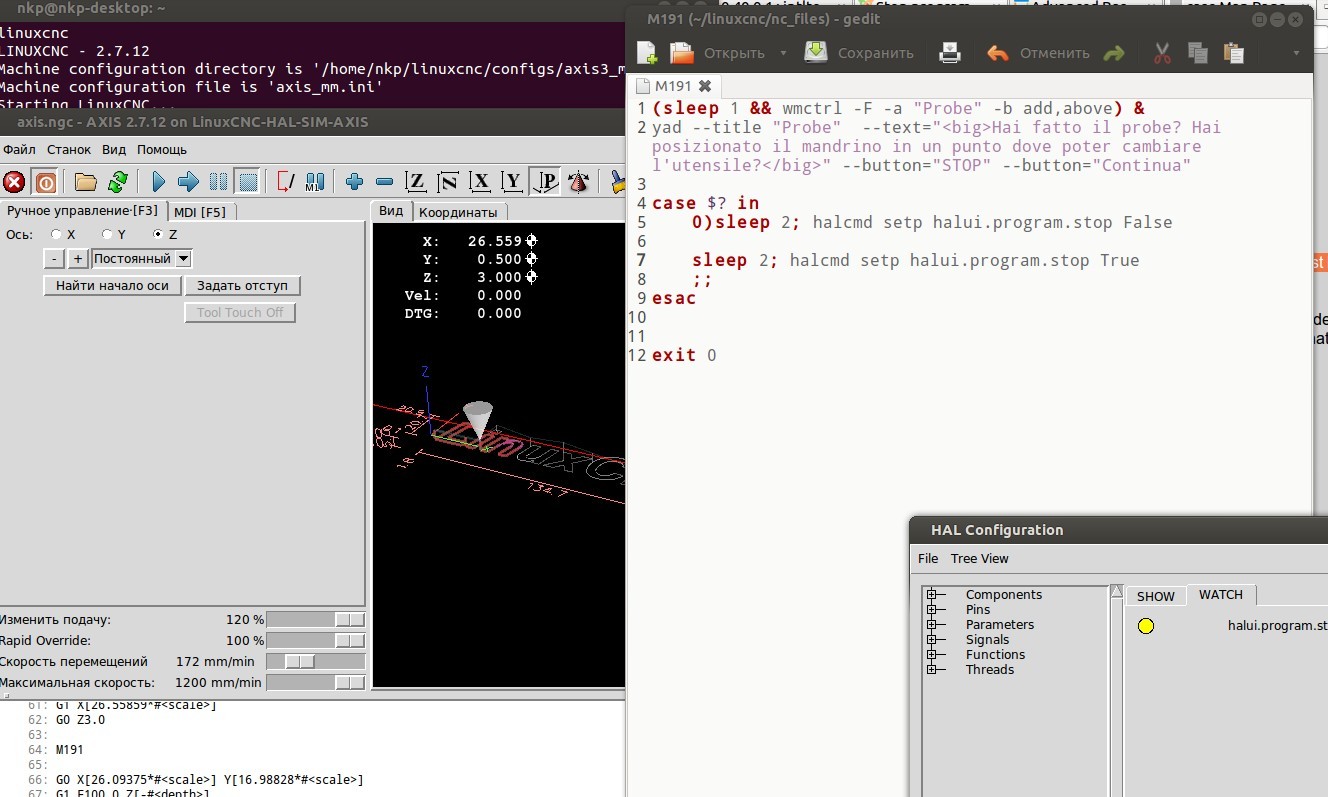This screenshot has height=797, width=1328.
Task: Expand Functions tree node
Action: click(x=931, y=655)
